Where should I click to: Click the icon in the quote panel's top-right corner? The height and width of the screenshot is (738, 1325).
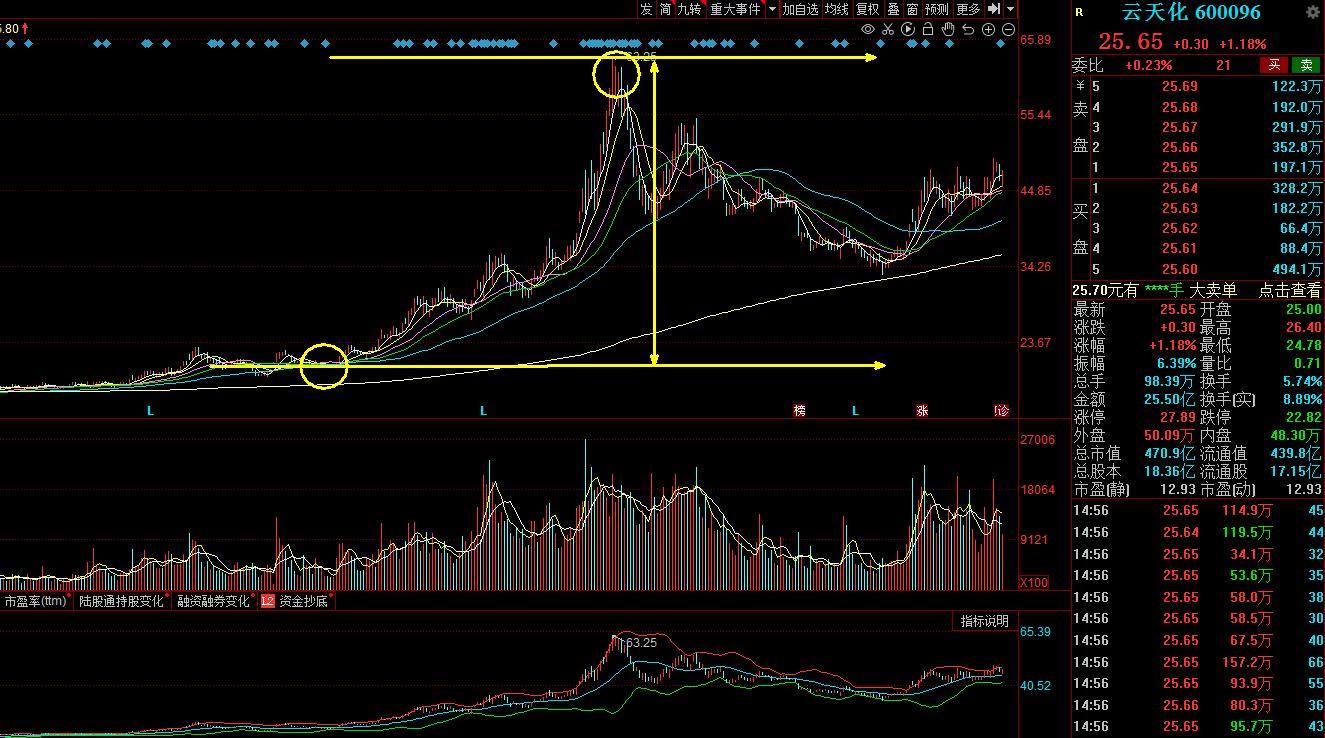[x=1313, y=13]
